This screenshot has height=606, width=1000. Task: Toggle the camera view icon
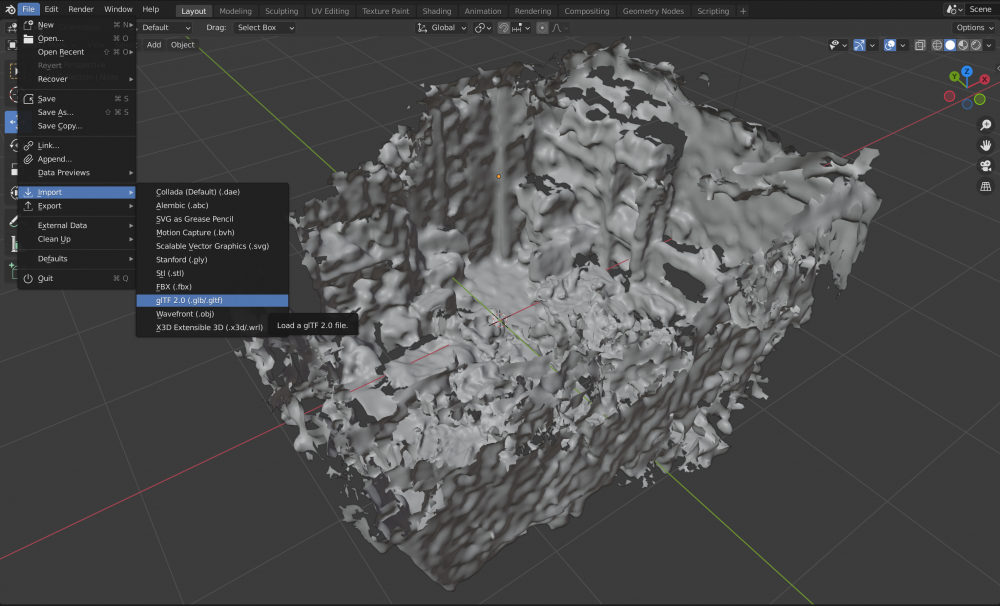[985, 166]
